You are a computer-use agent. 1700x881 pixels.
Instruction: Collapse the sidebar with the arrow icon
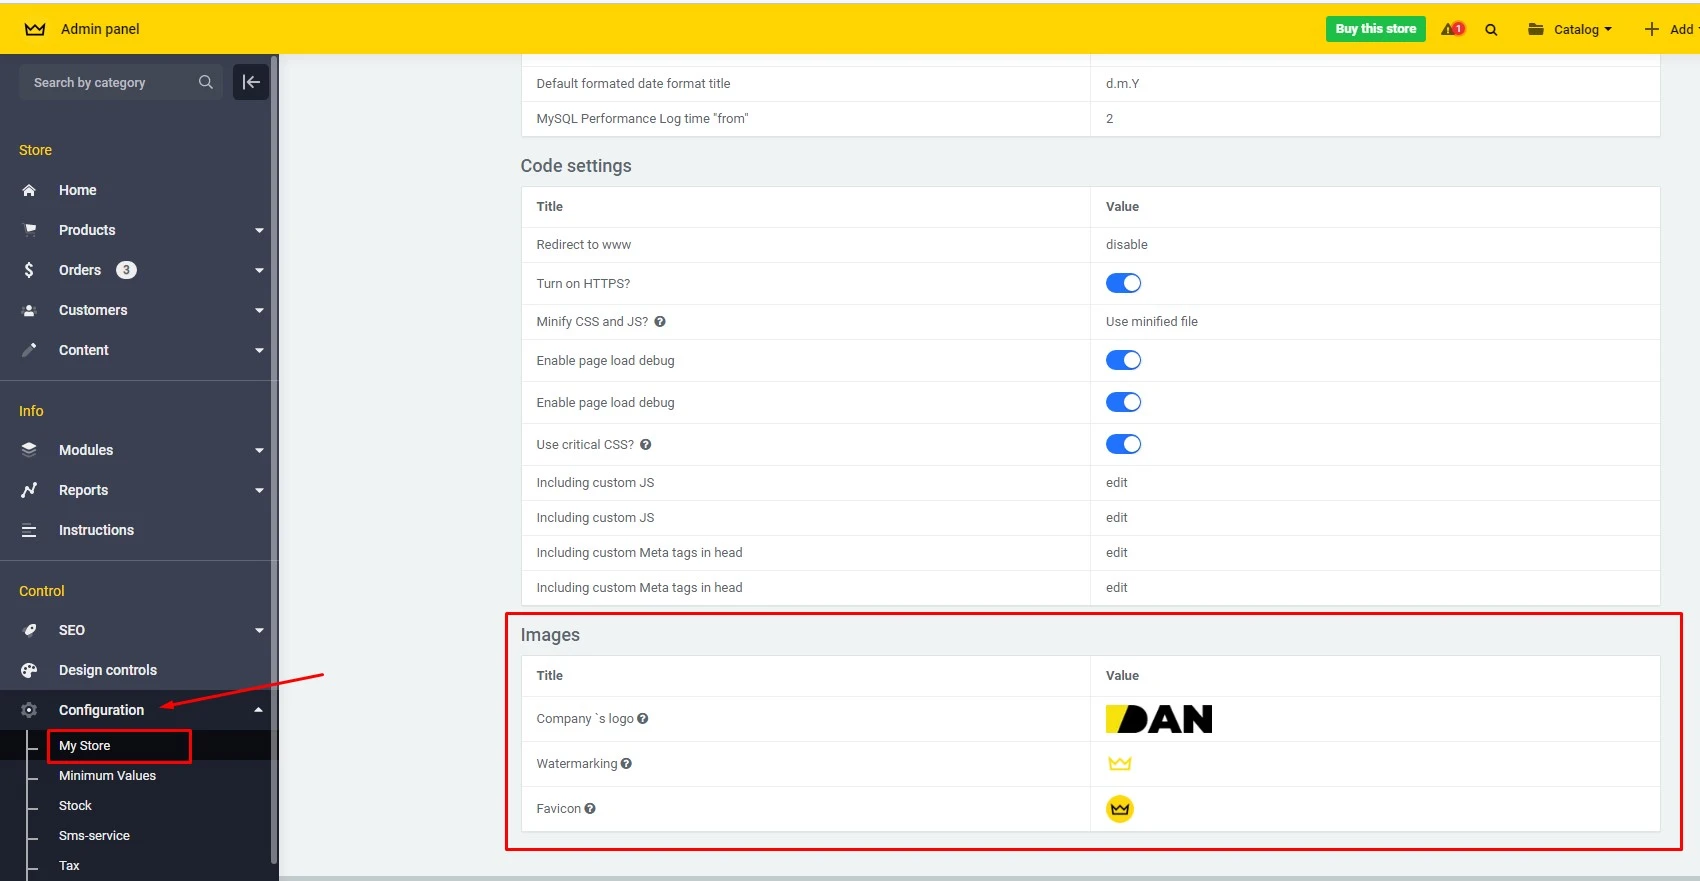250,82
